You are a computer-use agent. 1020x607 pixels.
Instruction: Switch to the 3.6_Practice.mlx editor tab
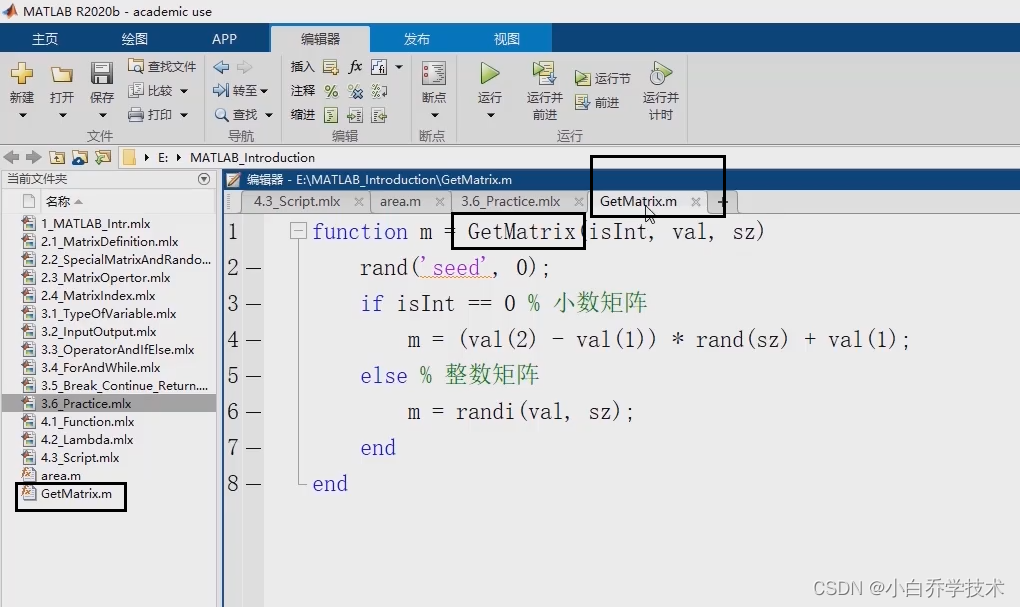coord(510,201)
